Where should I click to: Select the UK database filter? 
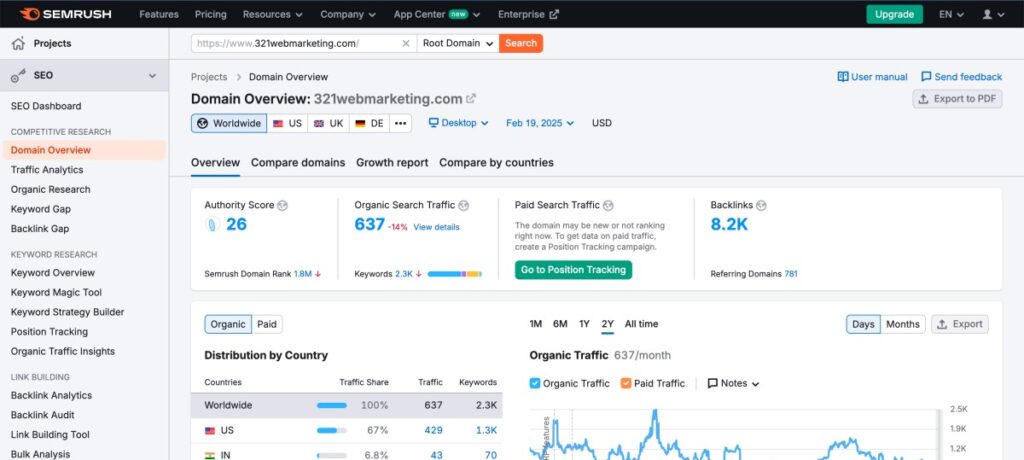pos(328,123)
